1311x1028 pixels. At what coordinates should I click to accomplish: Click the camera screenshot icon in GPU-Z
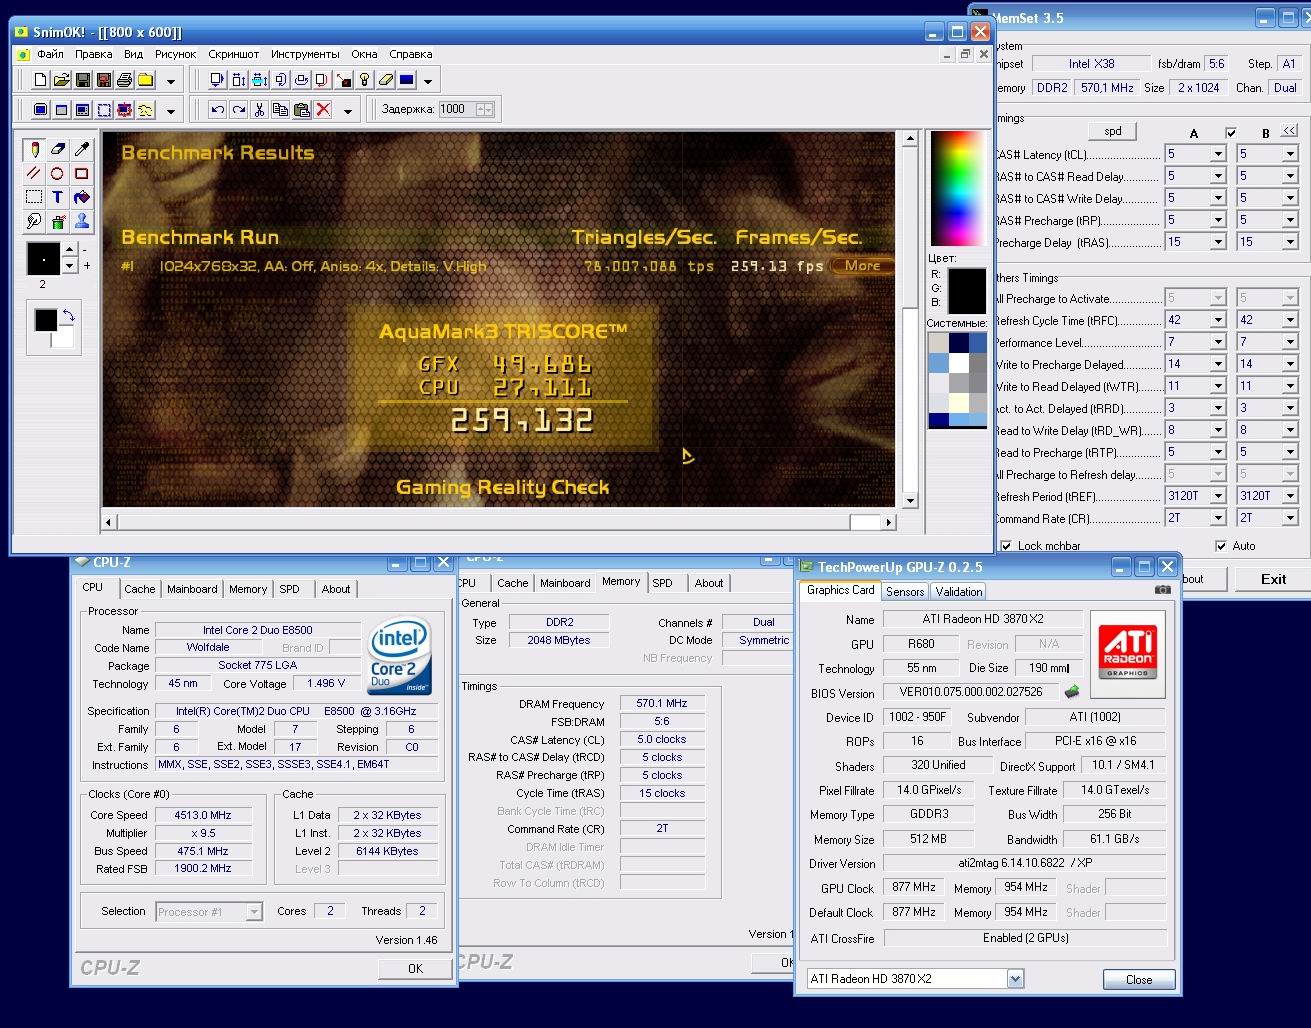[x=1162, y=590]
